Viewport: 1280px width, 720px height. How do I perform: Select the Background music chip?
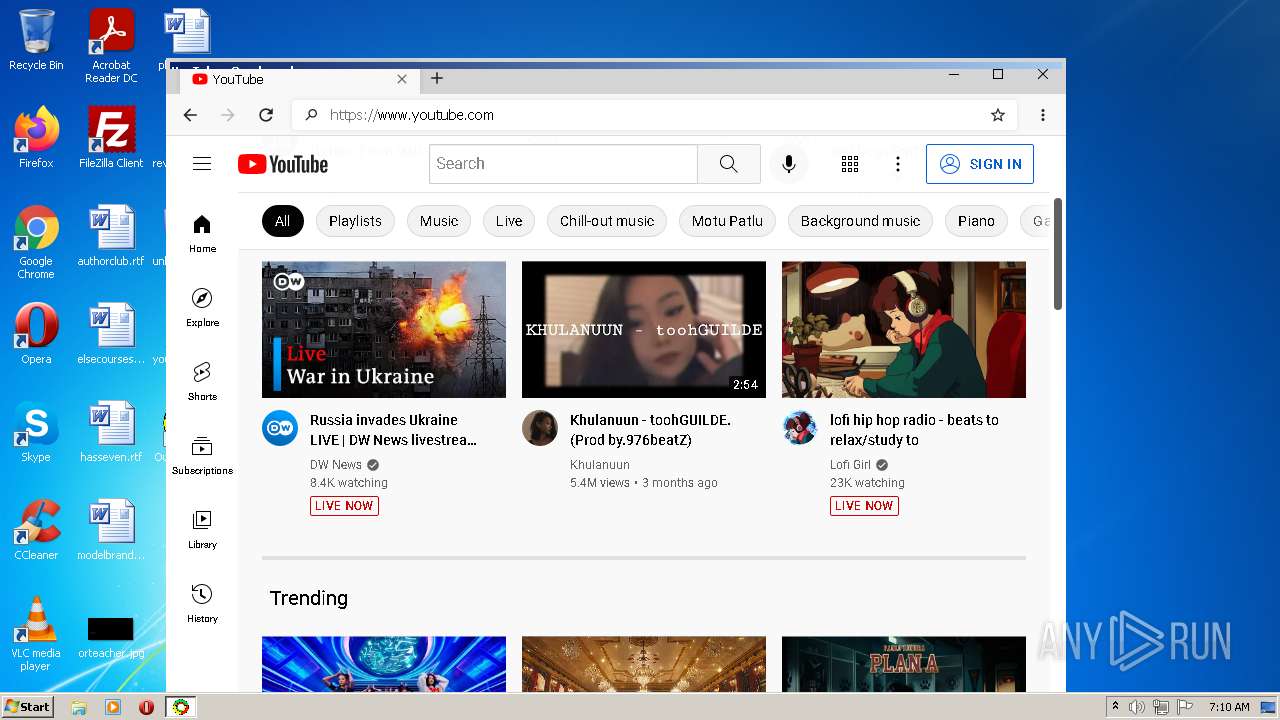pyautogui.click(x=860, y=221)
